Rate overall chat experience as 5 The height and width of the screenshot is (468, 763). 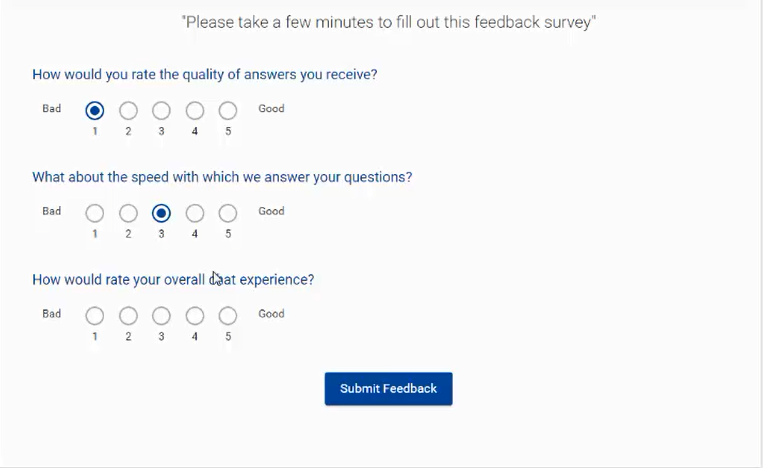click(228, 316)
